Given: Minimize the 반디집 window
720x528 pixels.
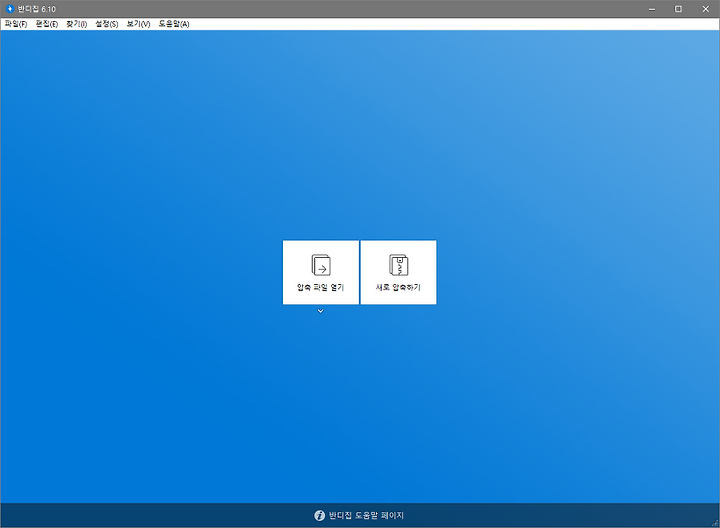Looking at the screenshot, I should [652, 9].
